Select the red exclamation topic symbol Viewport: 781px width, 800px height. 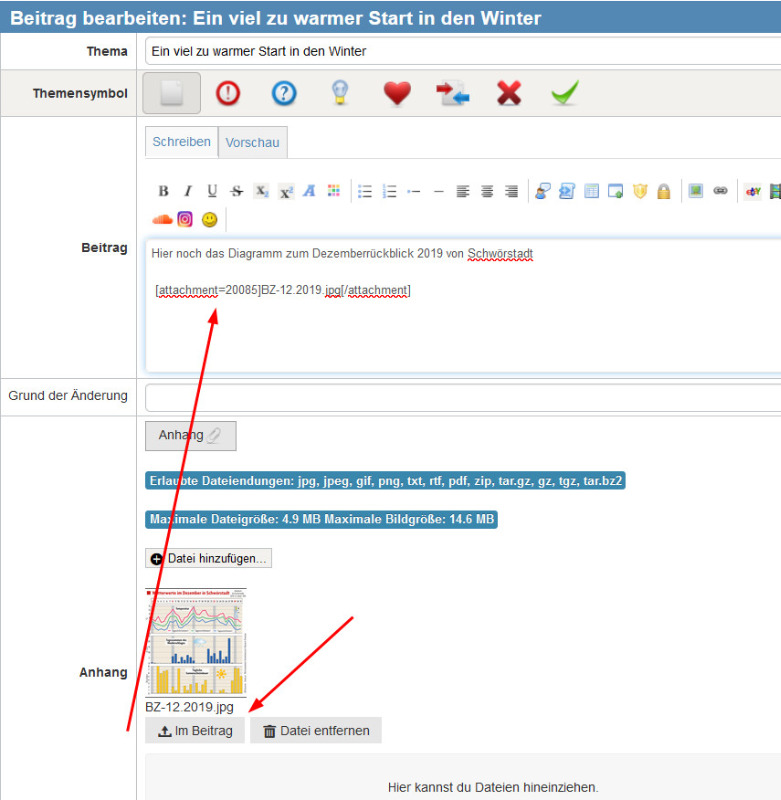point(229,93)
